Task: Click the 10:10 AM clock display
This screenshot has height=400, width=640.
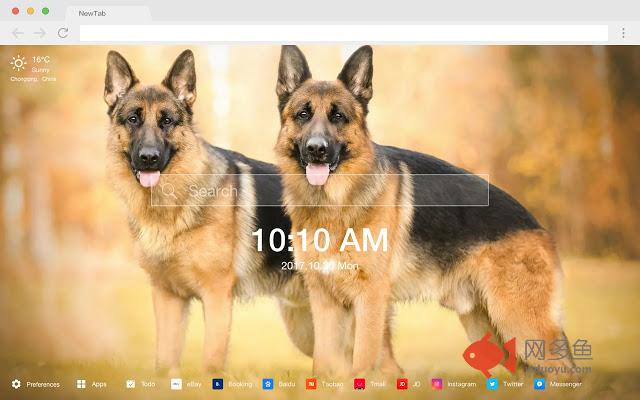Action: tap(320, 240)
